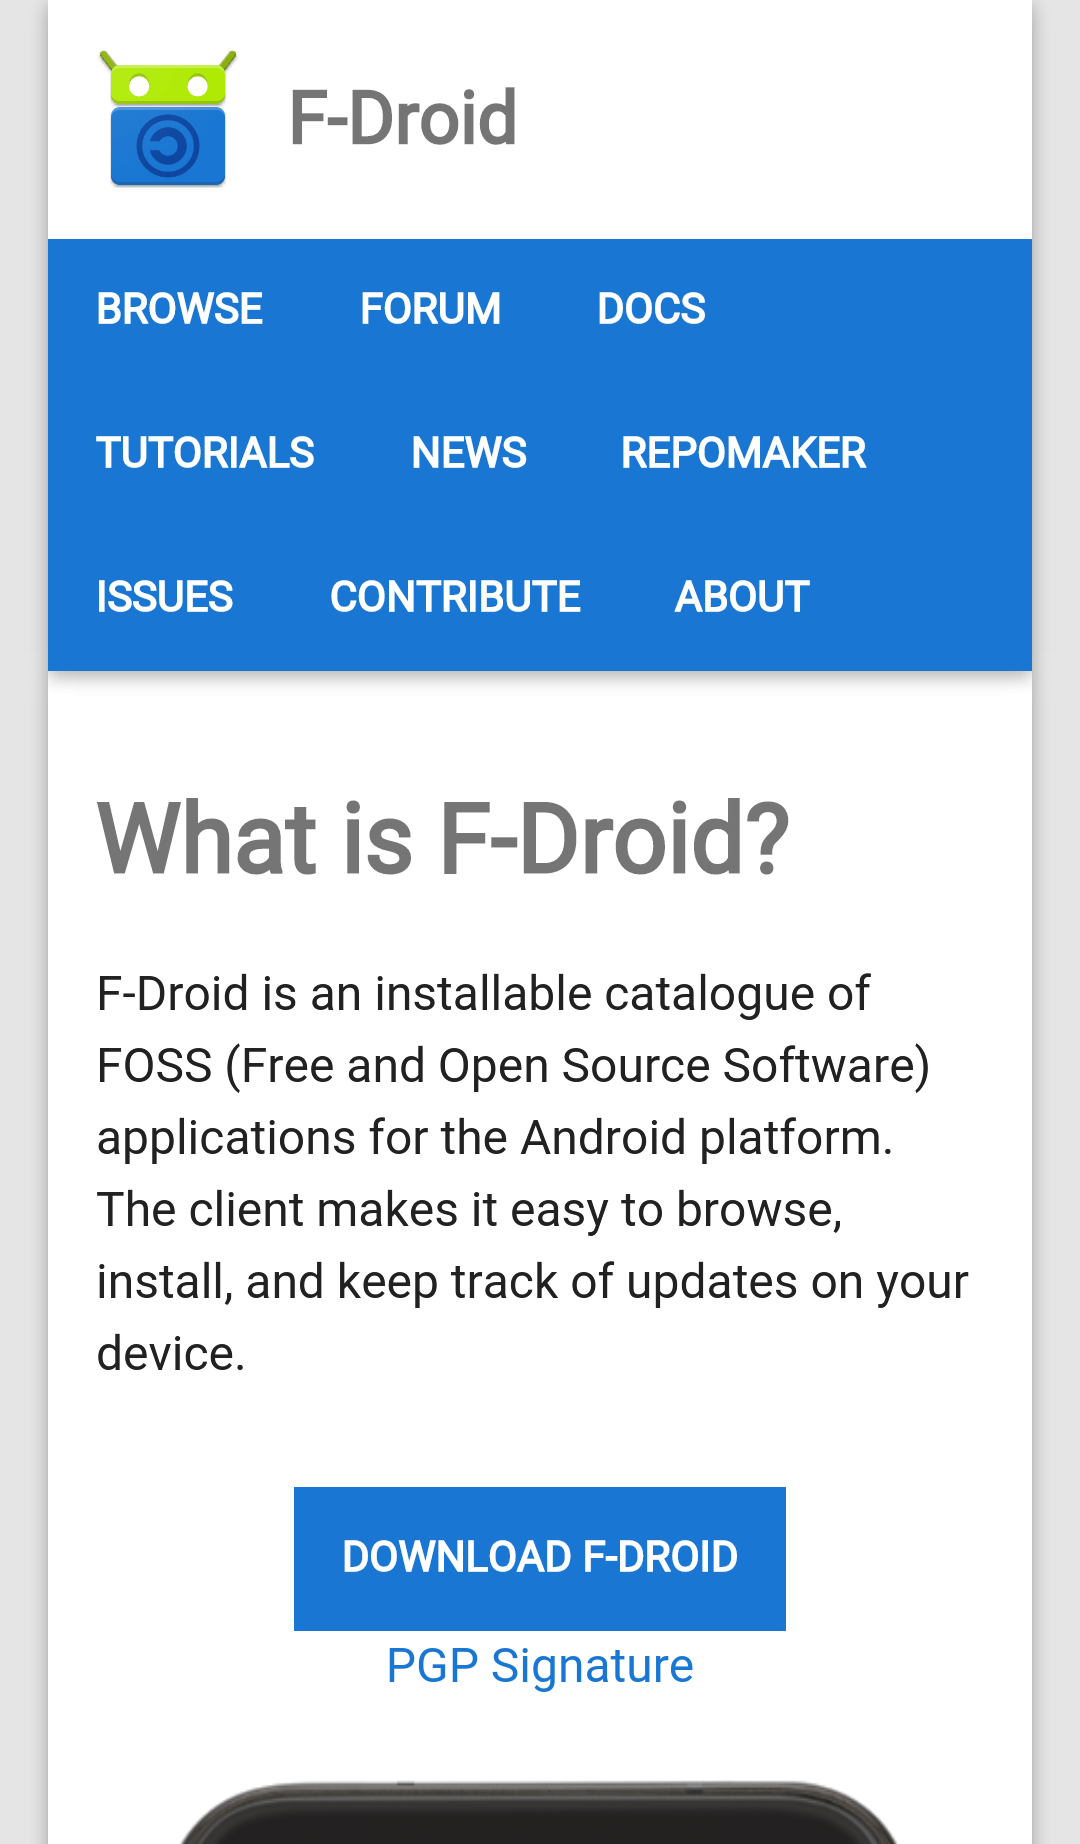This screenshot has height=1844, width=1080.
Task: Open the About page
Action: 742,597
